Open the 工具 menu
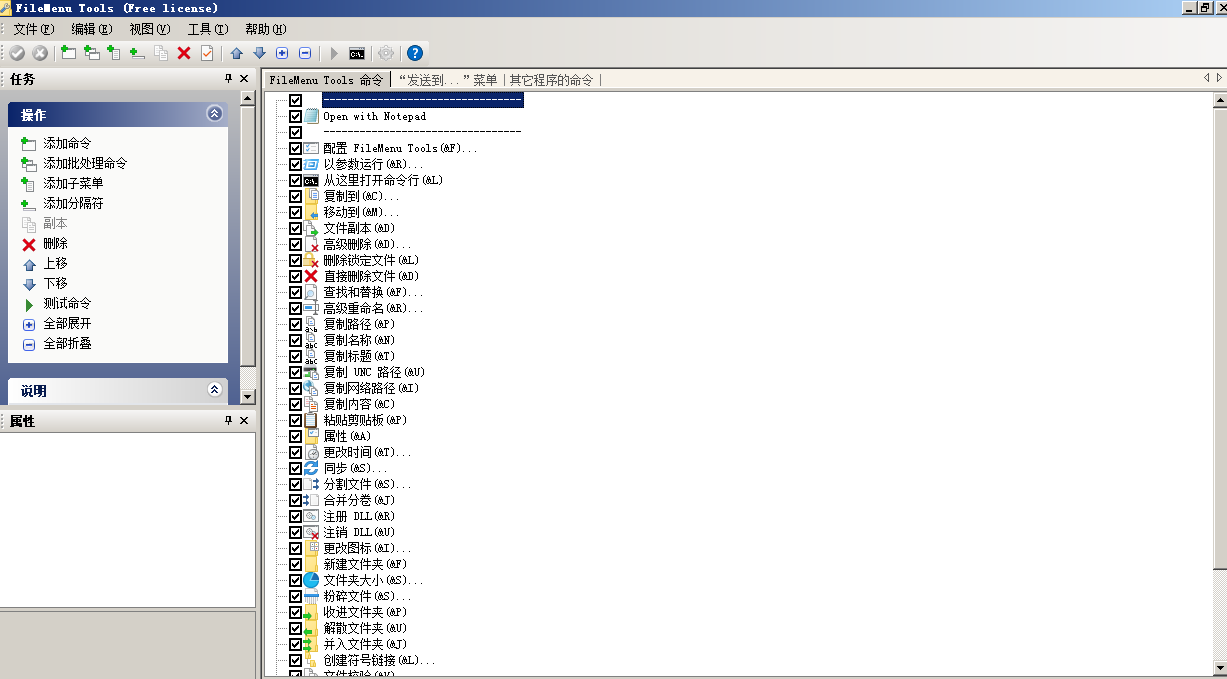This screenshot has height=679, width=1227. tap(207, 29)
